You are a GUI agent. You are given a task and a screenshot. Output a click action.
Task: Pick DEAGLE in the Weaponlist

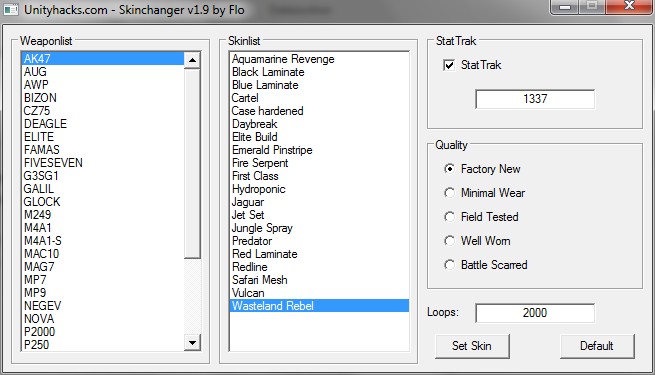pos(103,124)
